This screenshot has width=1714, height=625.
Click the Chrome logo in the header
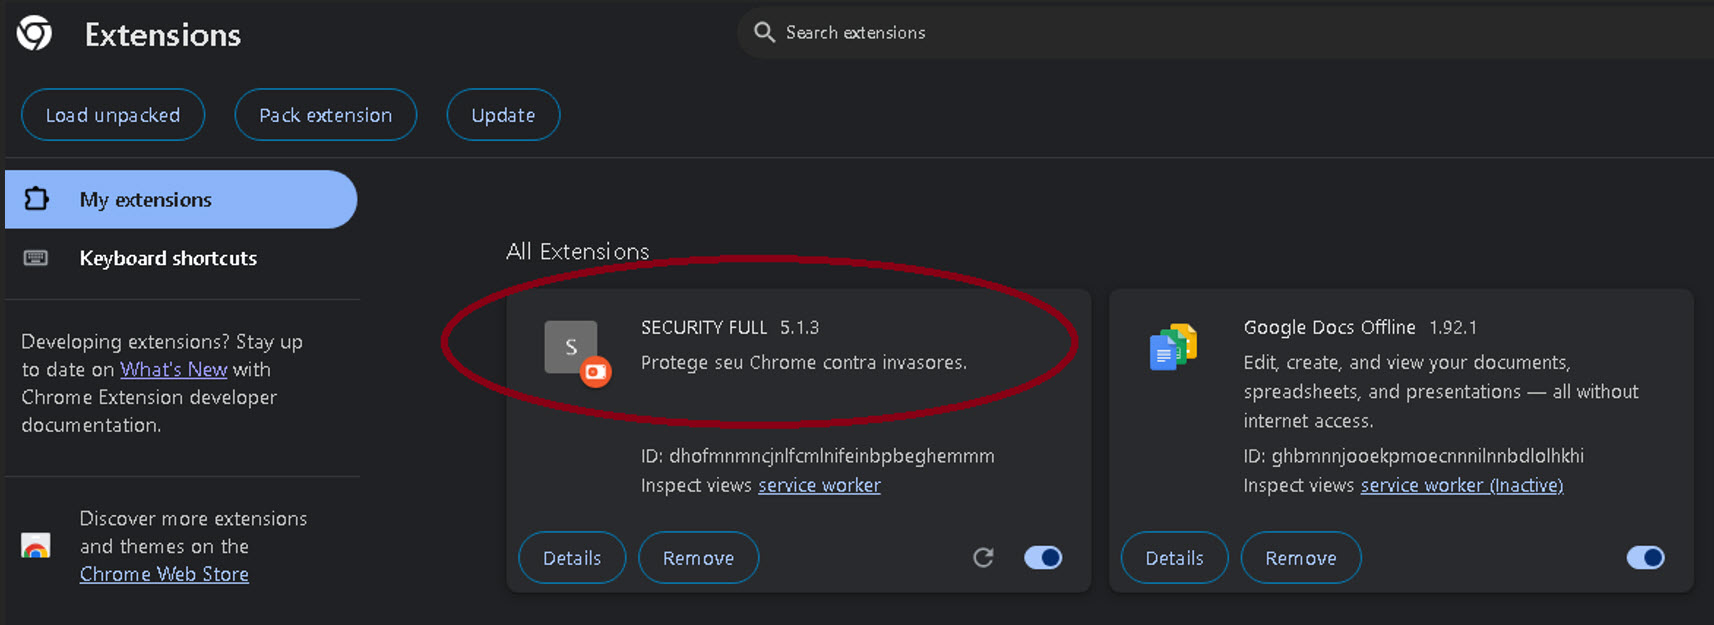pos(33,31)
